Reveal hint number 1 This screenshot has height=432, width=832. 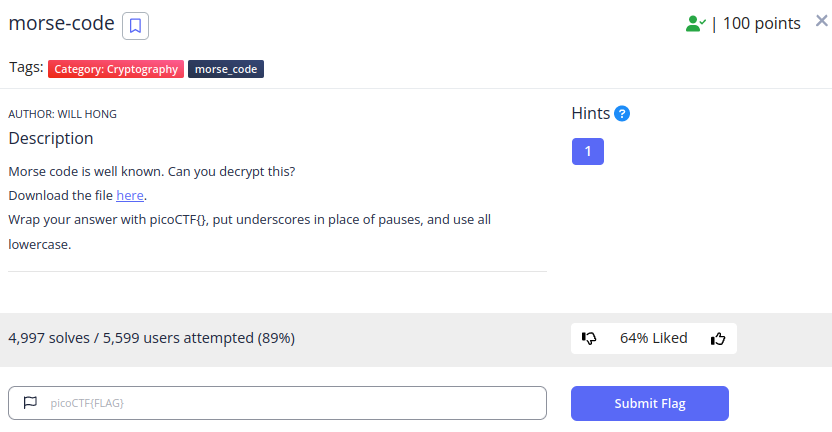click(x=588, y=151)
